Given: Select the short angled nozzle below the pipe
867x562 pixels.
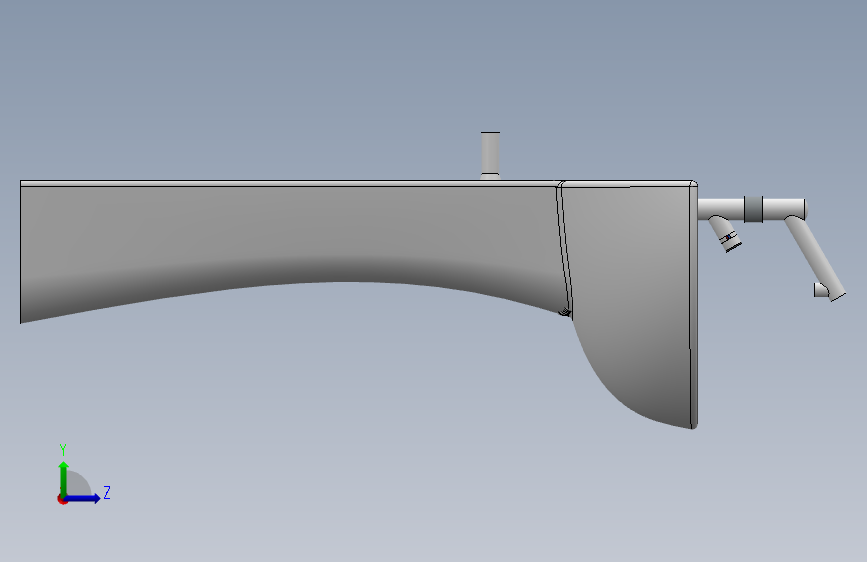Looking at the screenshot, I should click(725, 233).
